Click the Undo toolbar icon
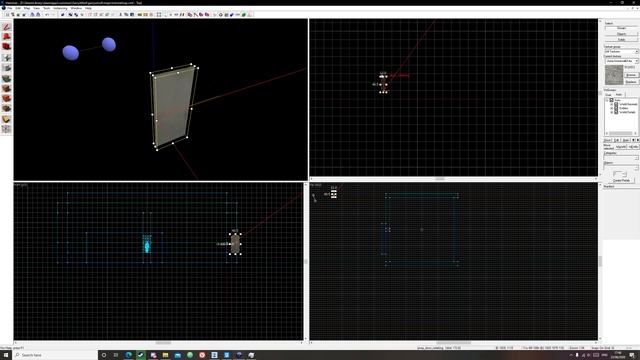Image resolution: width=640 pixels, height=360 pixels. [47, 15]
